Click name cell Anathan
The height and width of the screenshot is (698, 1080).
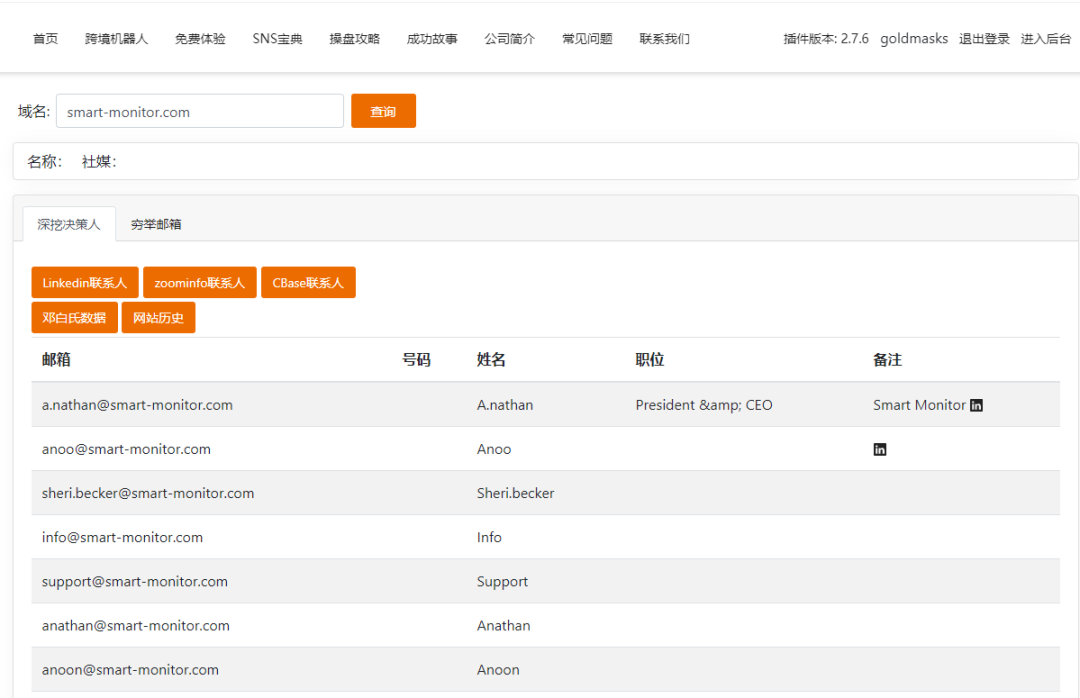click(x=503, y=626)
